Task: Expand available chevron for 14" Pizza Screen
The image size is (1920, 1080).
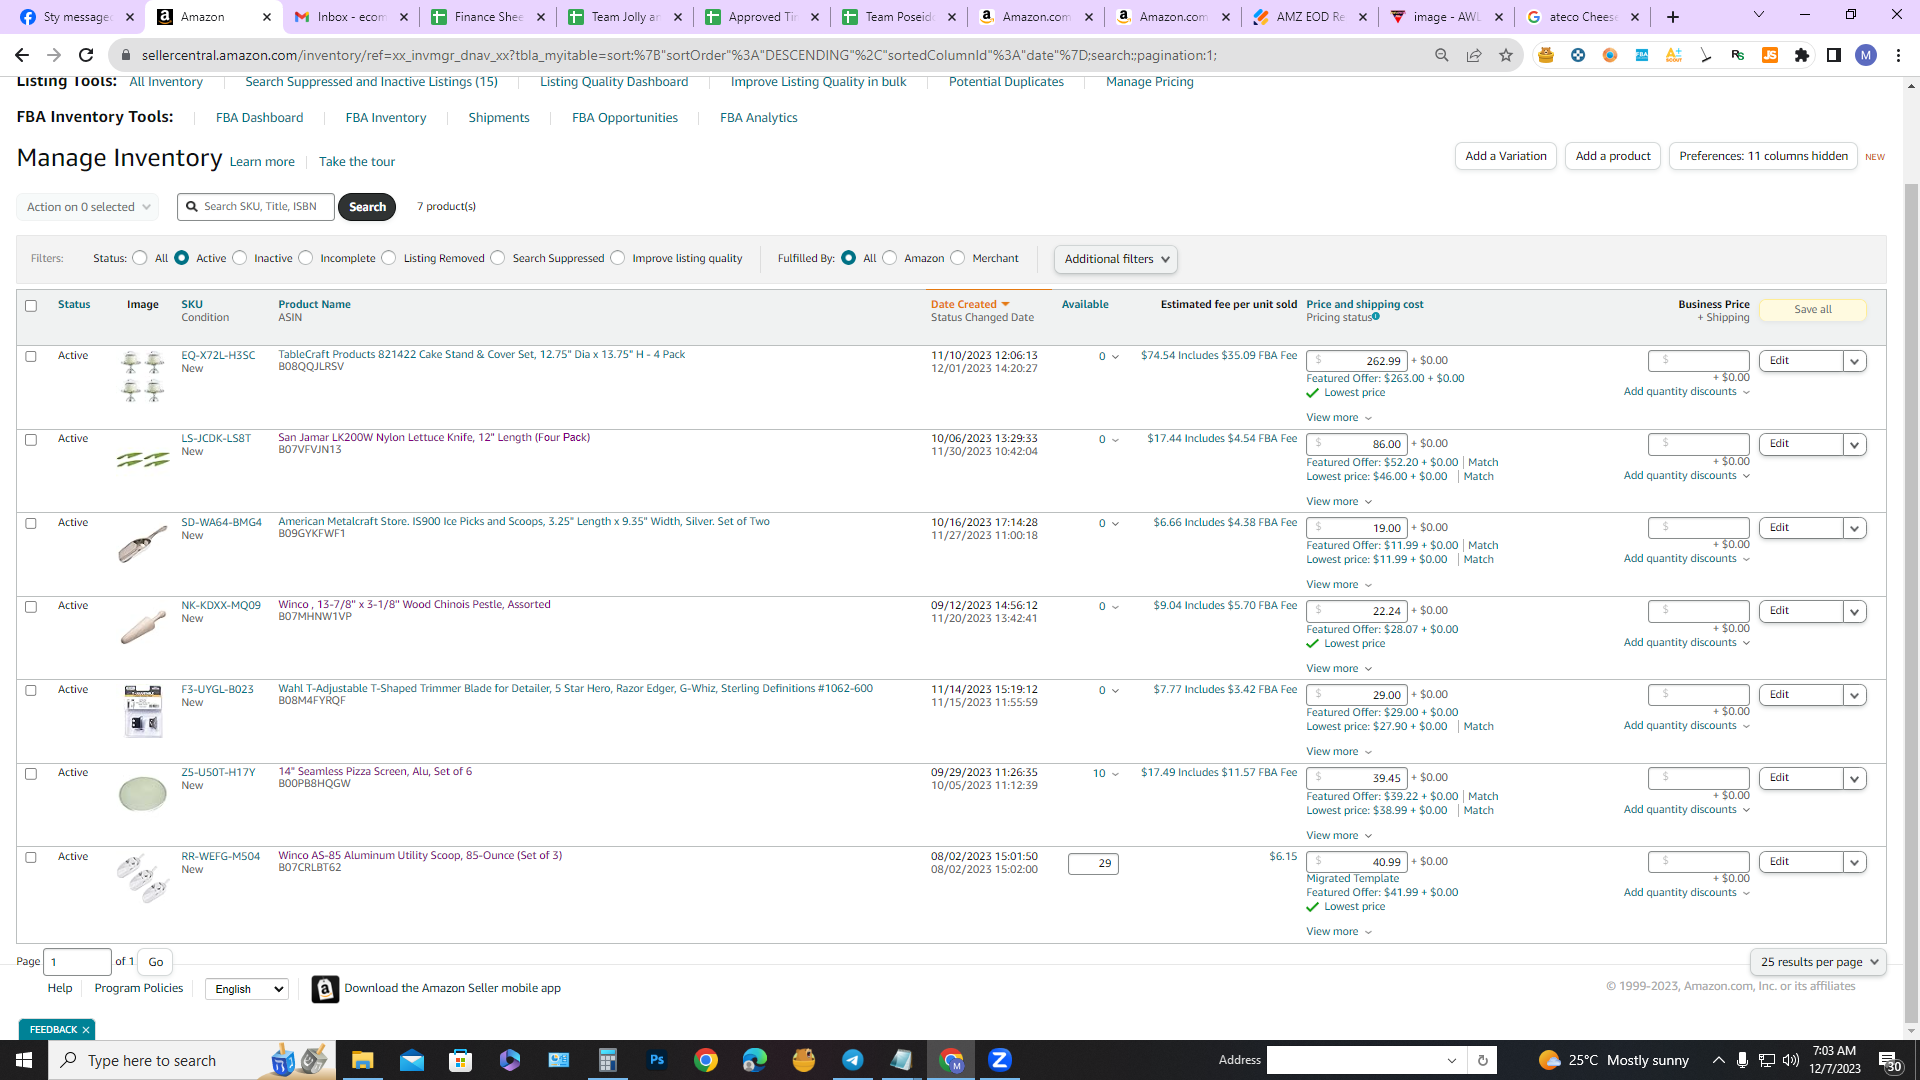Action: (1115, 774)
